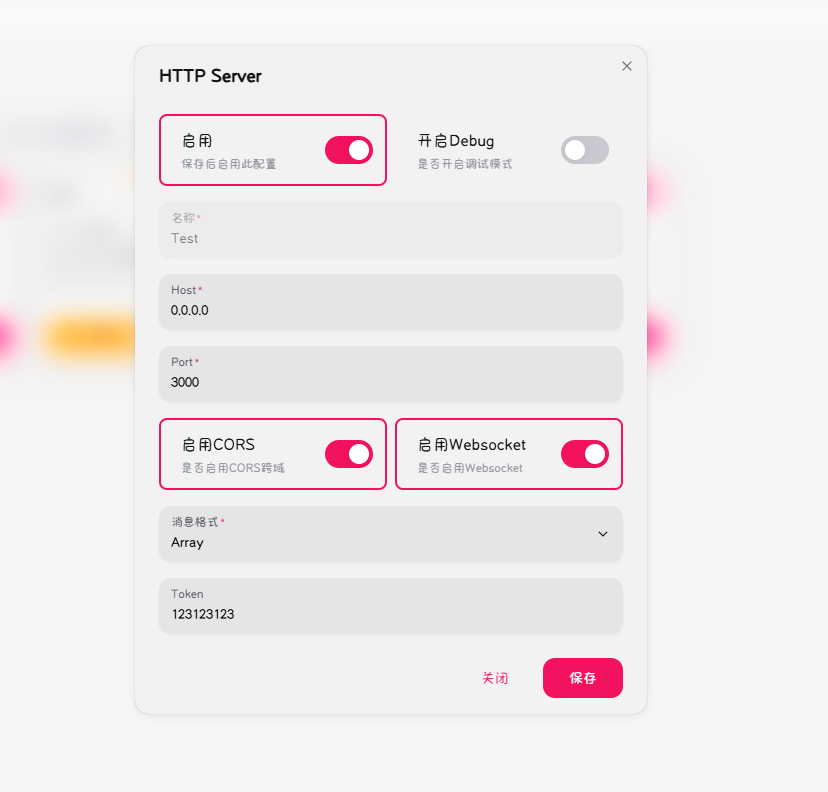The width and height of the screenshot is (828, 792).
Task: Click the 消息格式 field label
Action: (194, 522)
